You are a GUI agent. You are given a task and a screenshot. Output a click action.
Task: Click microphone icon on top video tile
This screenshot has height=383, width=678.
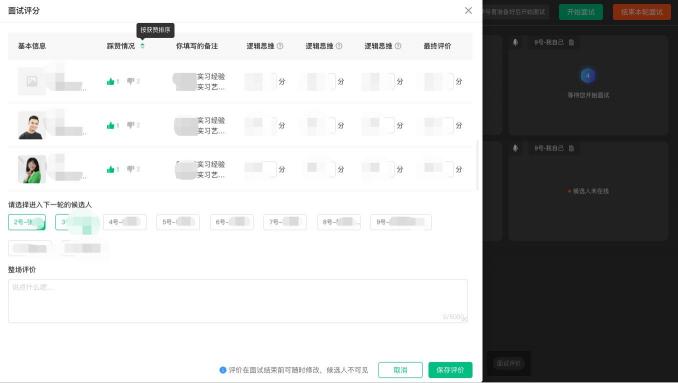(515, 42)
